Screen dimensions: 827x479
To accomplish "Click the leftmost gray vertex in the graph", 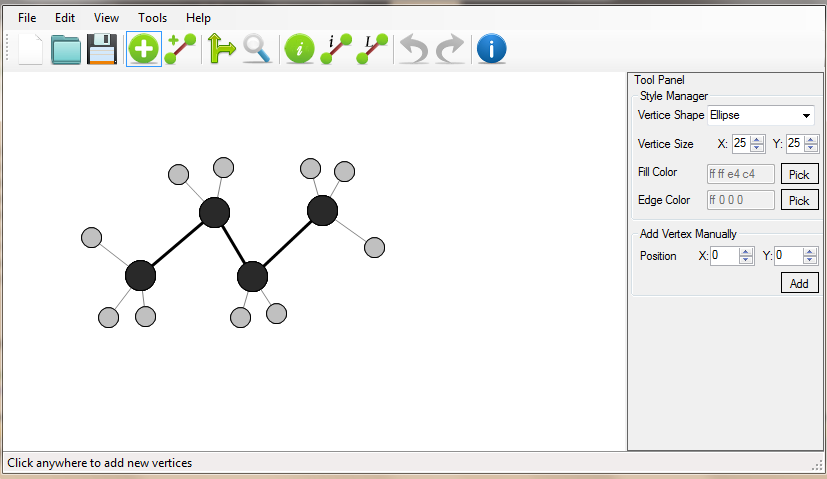I will pyautogui.click(x=92, y=237).
